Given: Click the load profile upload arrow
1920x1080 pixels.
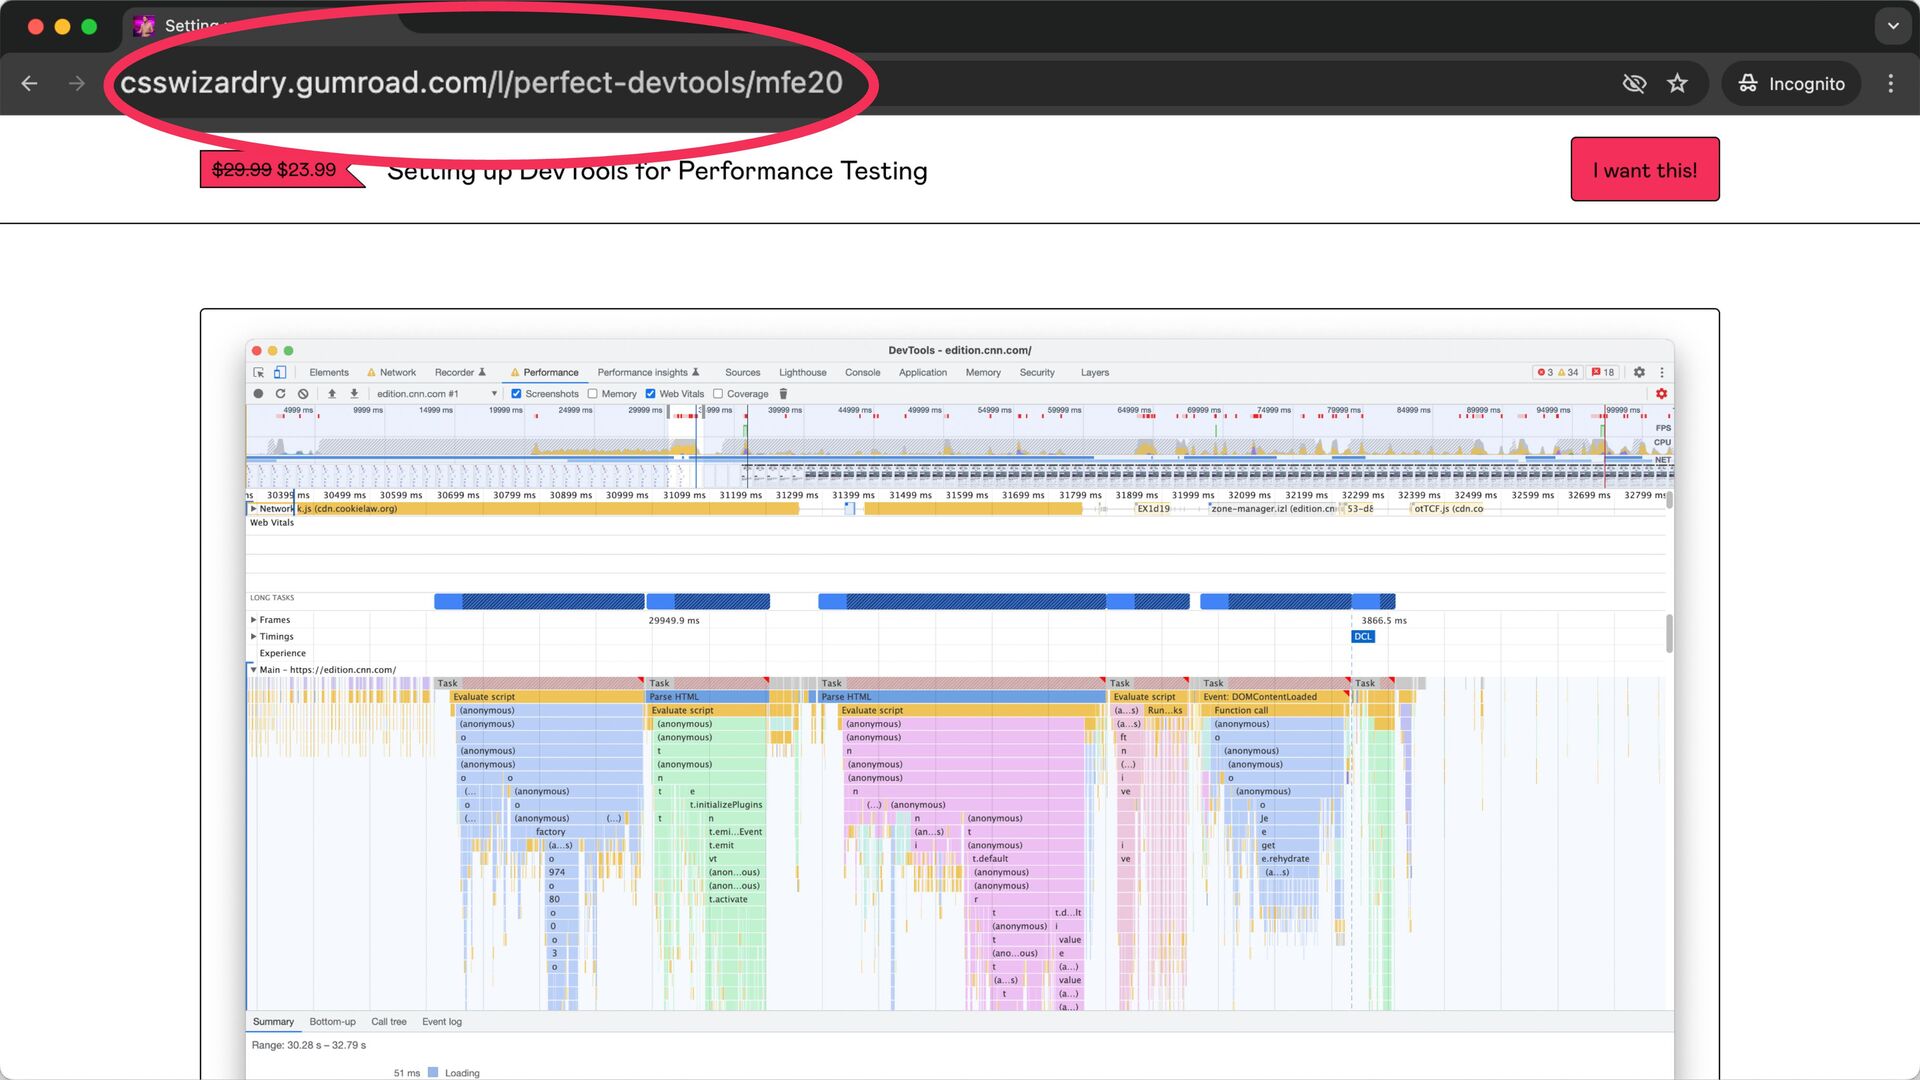Looking at the screenshot, I should click(332, 394).
